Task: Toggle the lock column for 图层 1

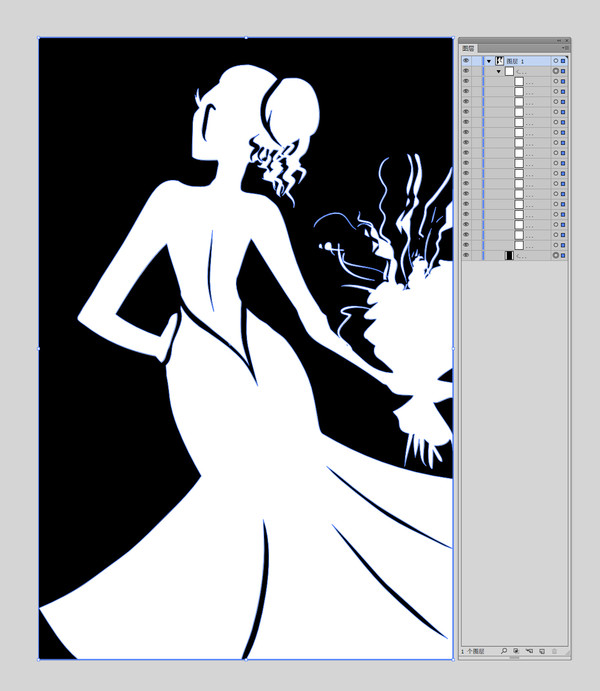Action: point(477,61)
